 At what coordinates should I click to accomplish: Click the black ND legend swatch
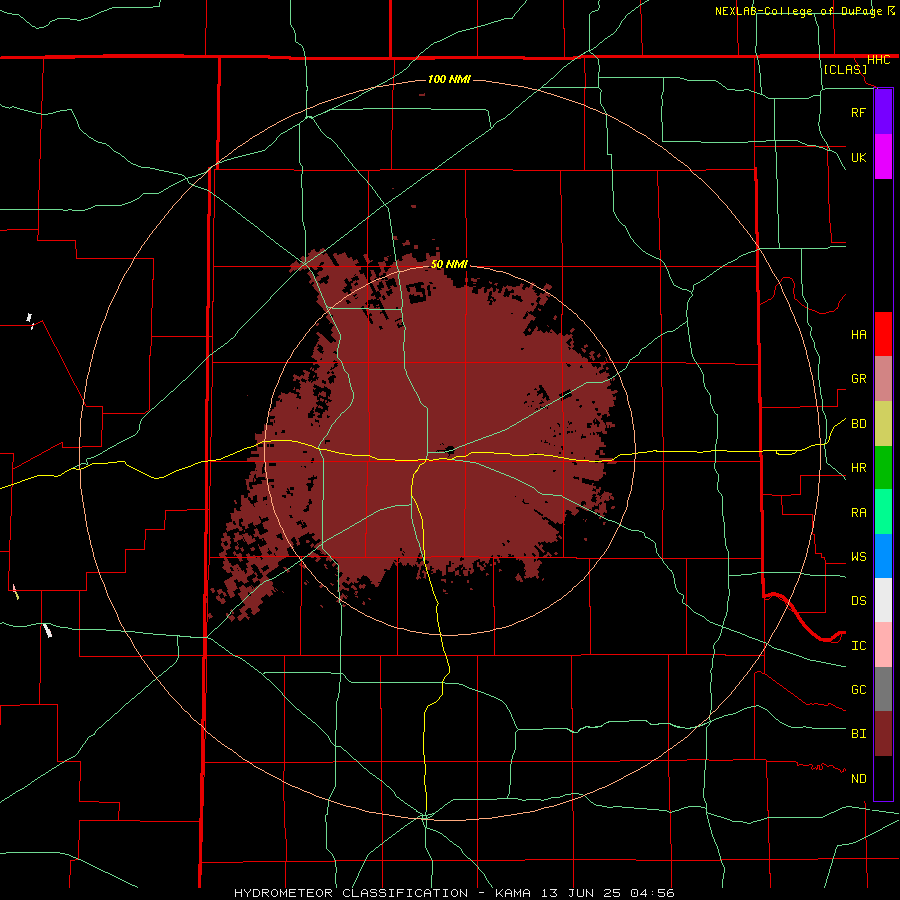883,778
